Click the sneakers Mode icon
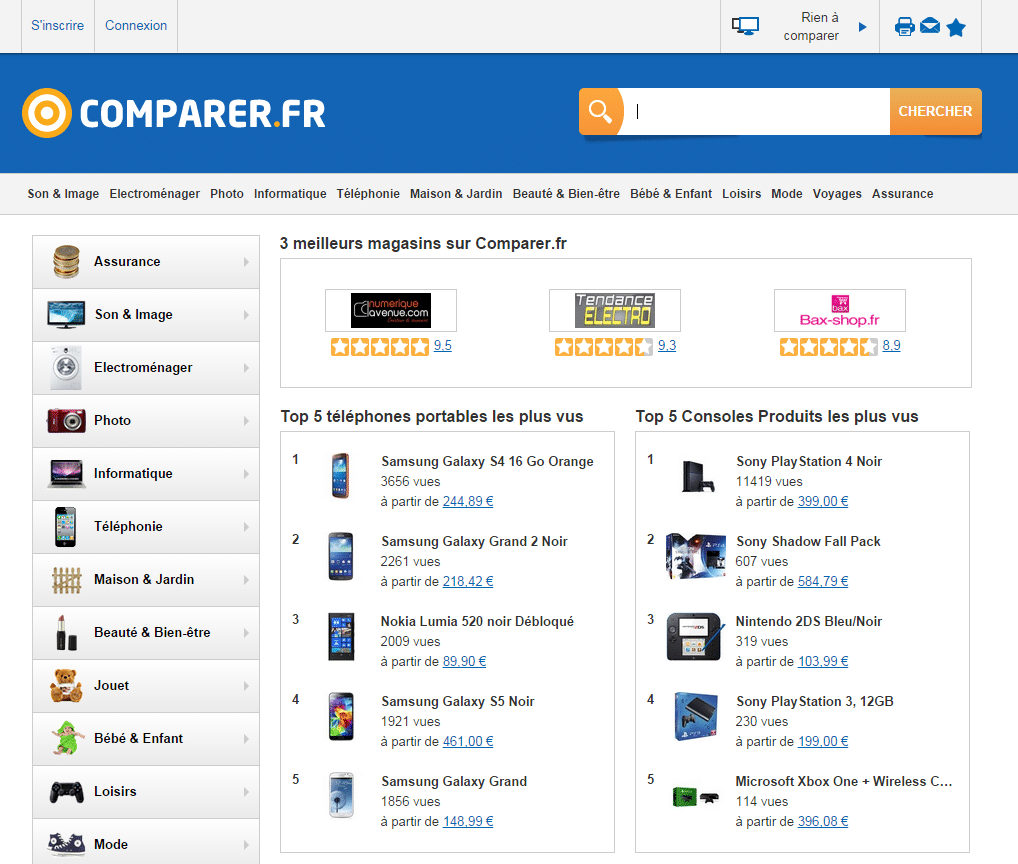Screen dimensions: 1018x864 [66, 844]
